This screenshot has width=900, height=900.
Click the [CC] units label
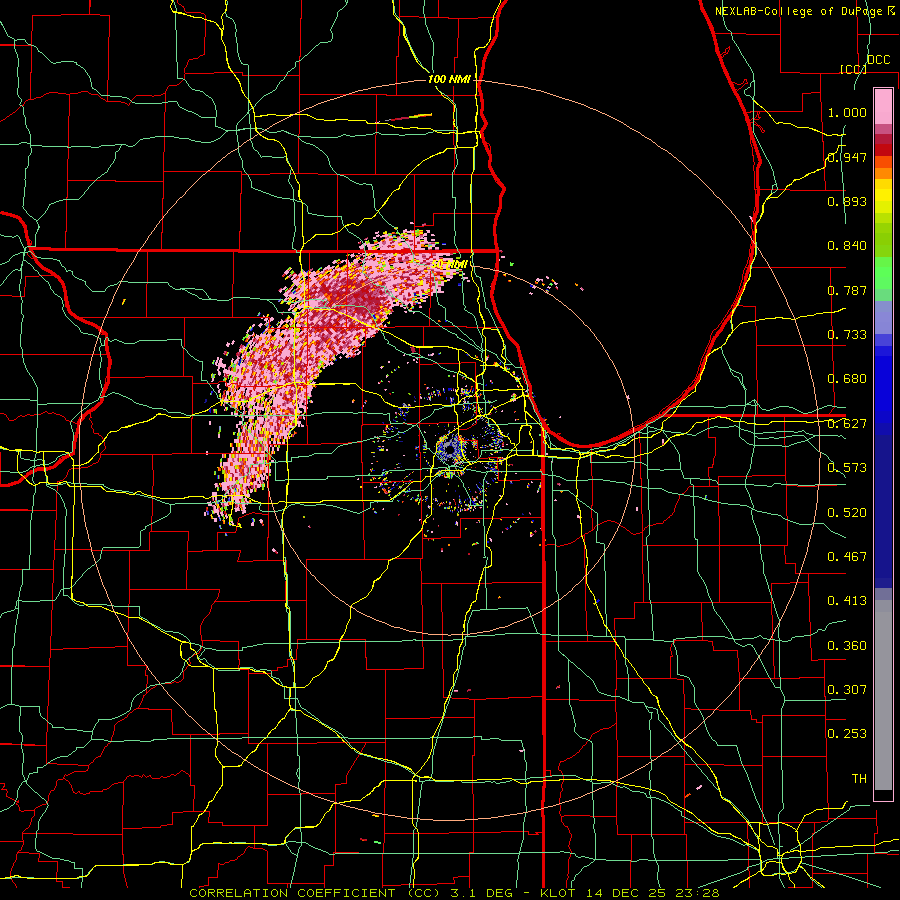coord(852,69)
